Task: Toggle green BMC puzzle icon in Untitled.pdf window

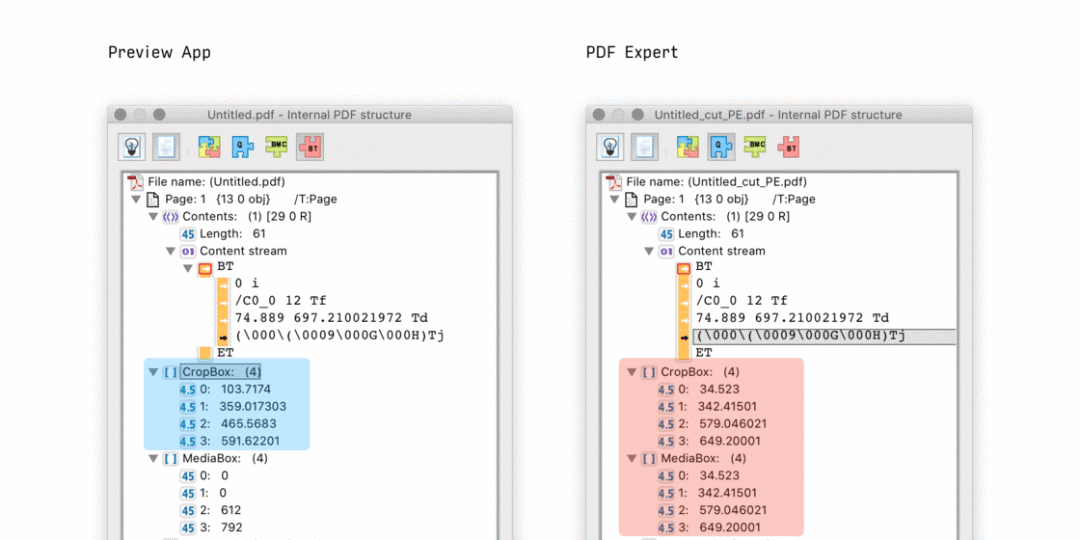Action: (x=276, y=147)
